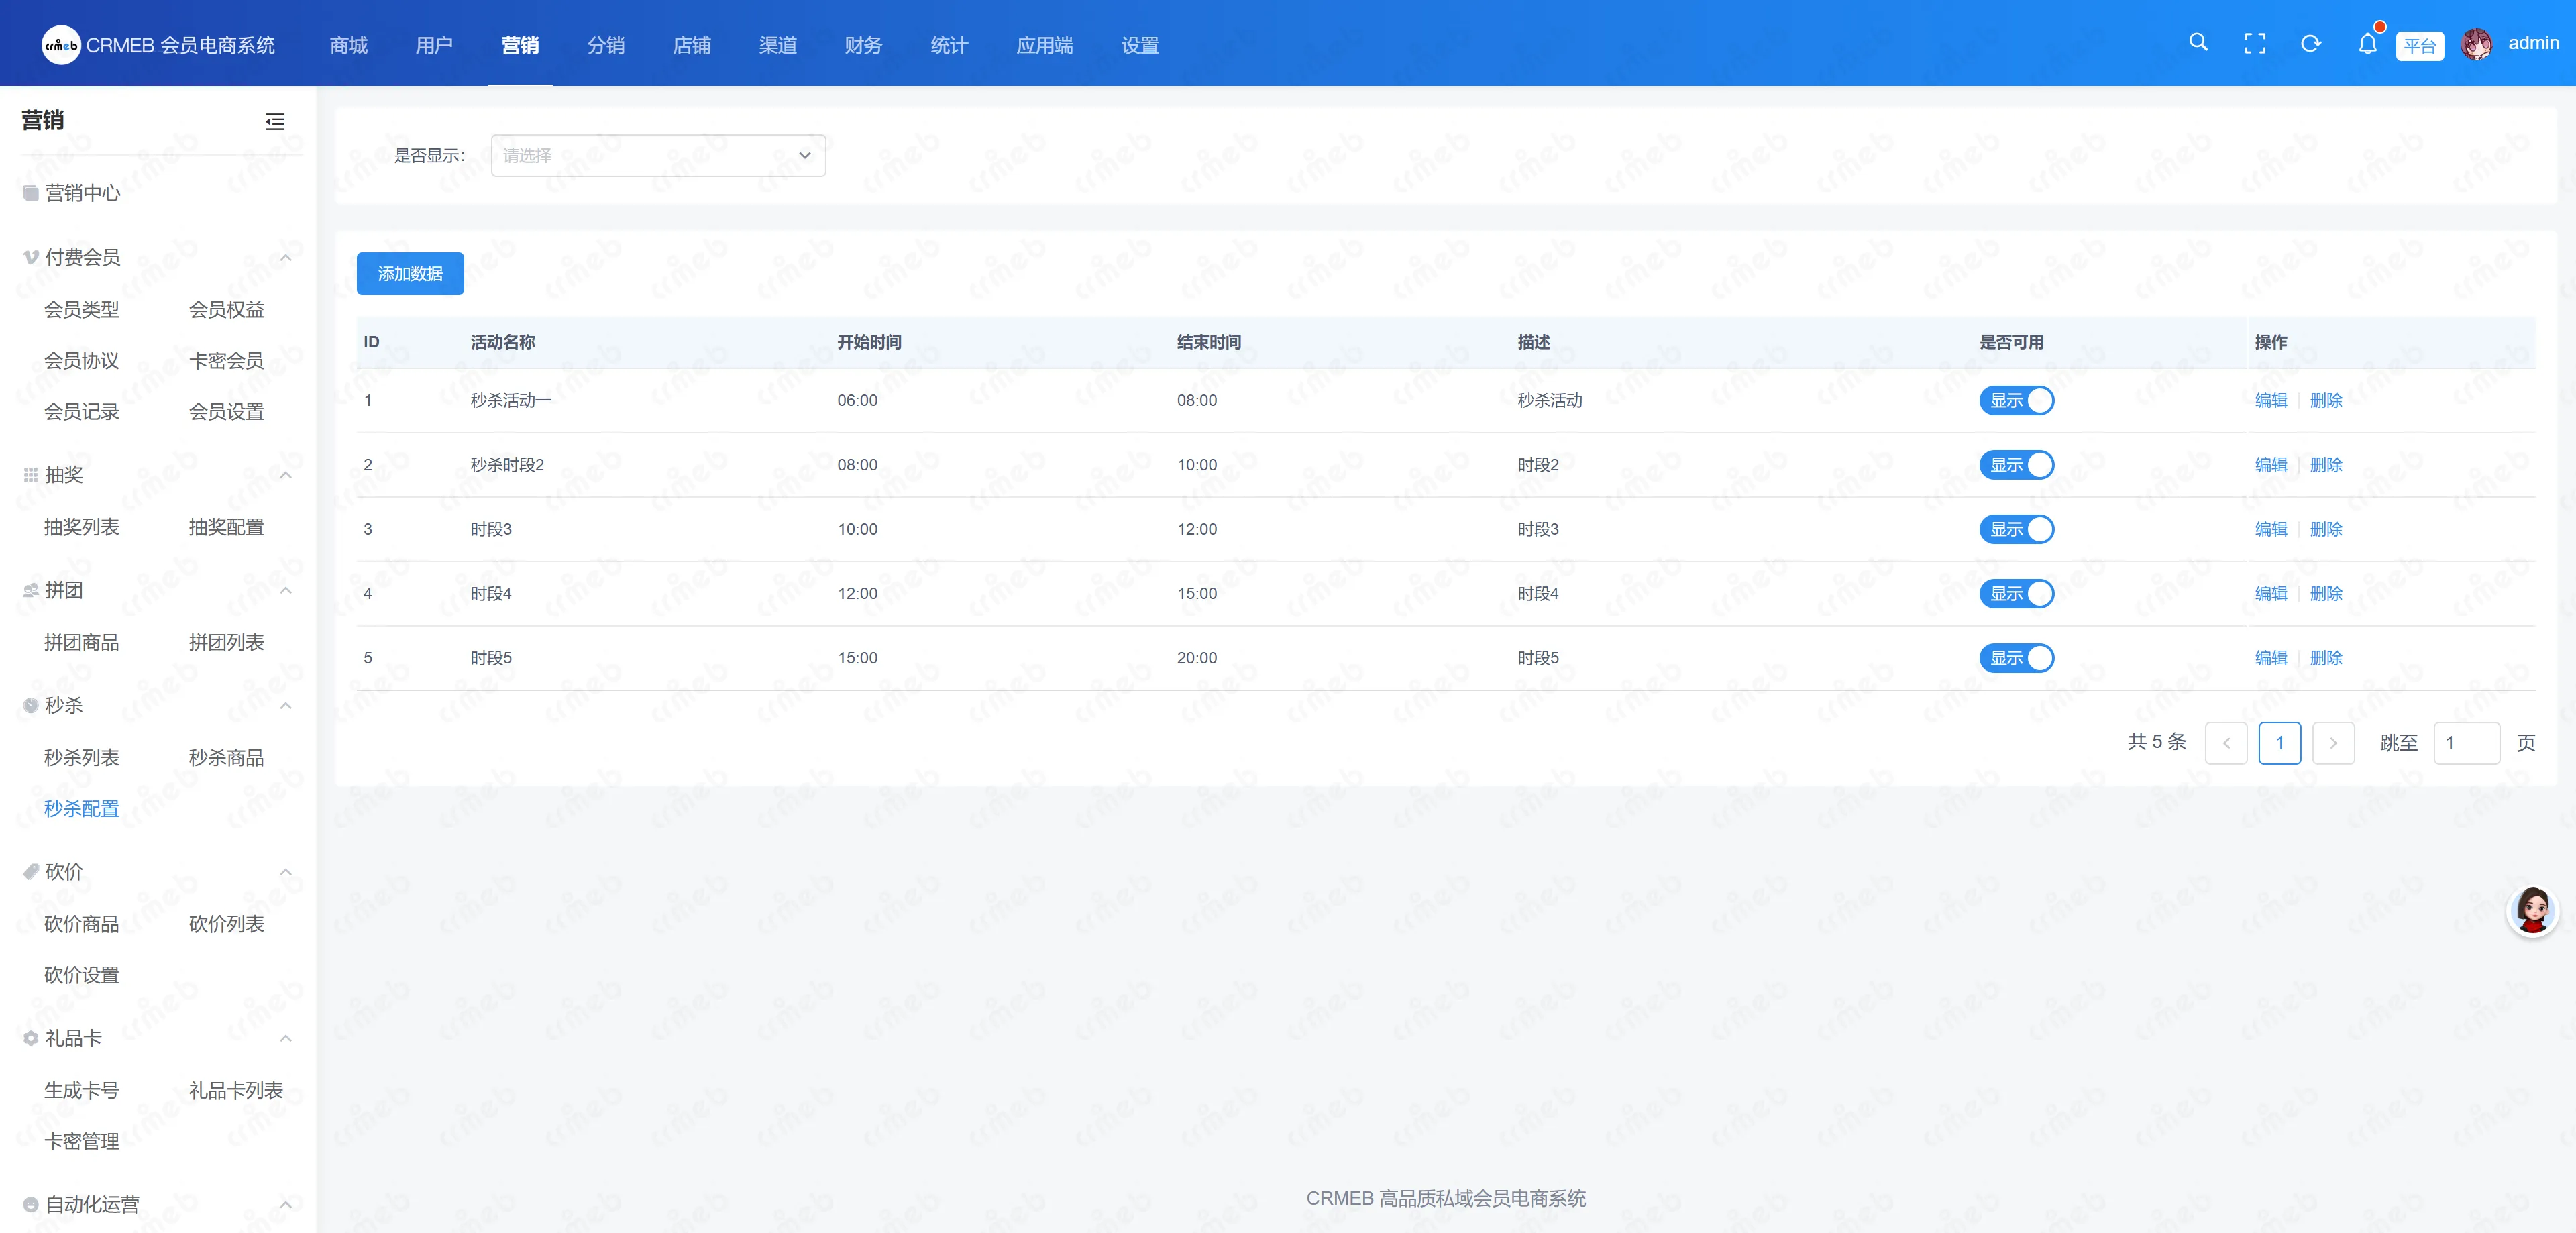Screen dimensions: 2576x1233
Task: Click the 抽奖 grid icon
Action: coord(31,475)
